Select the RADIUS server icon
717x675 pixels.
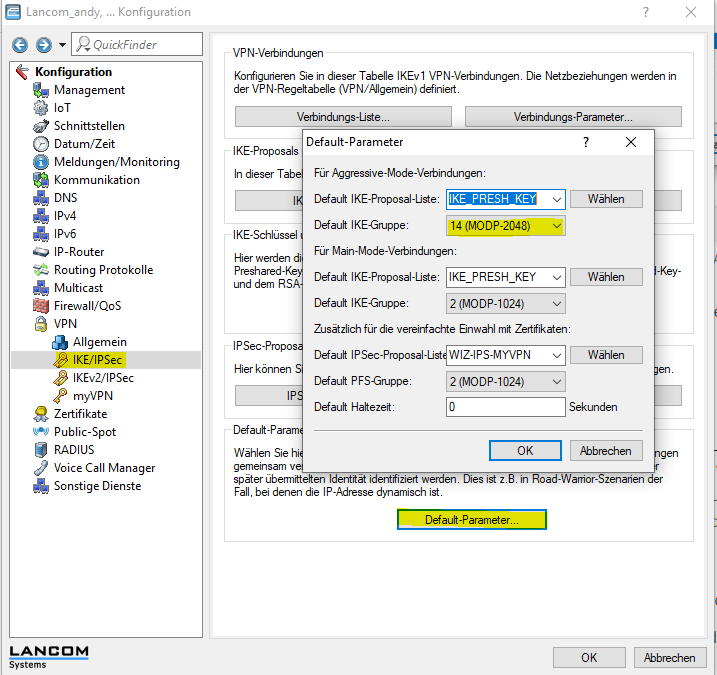click(41, 450)
